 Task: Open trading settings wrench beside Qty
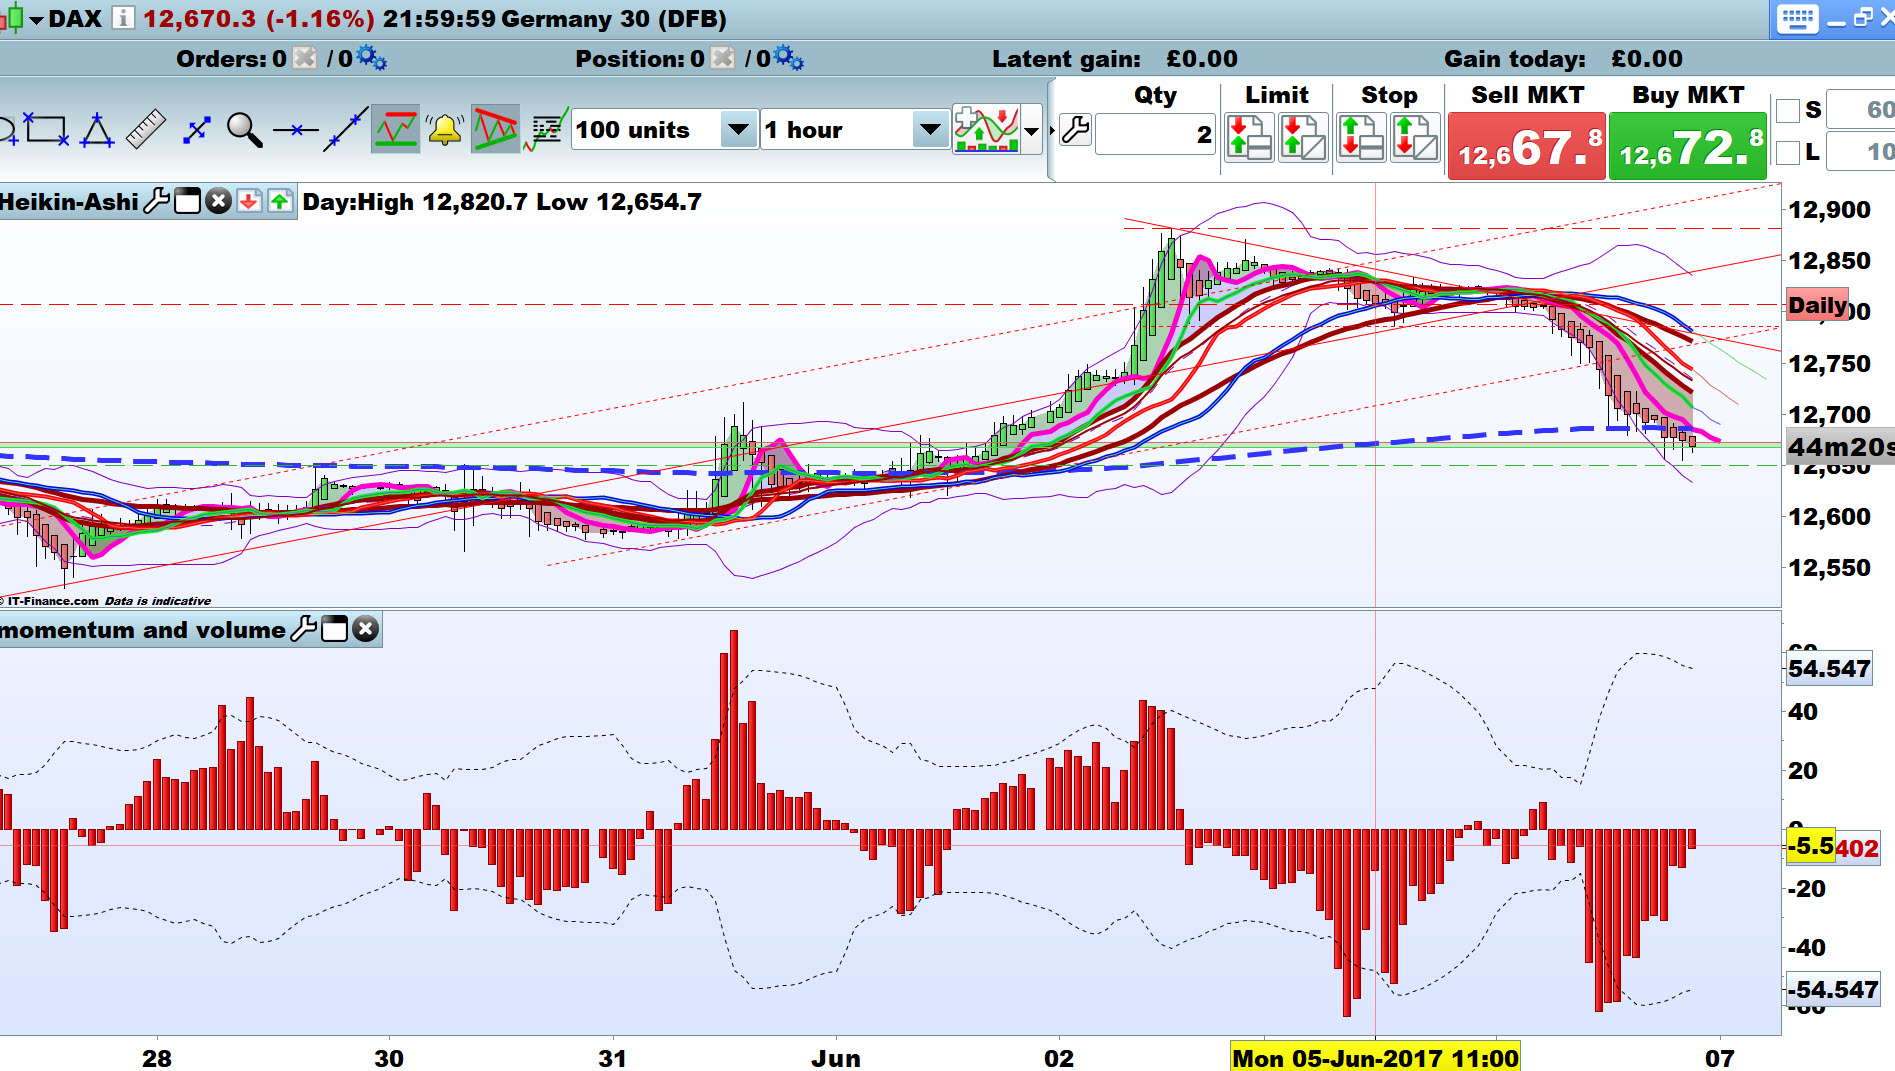click(x=1075, y=130)
